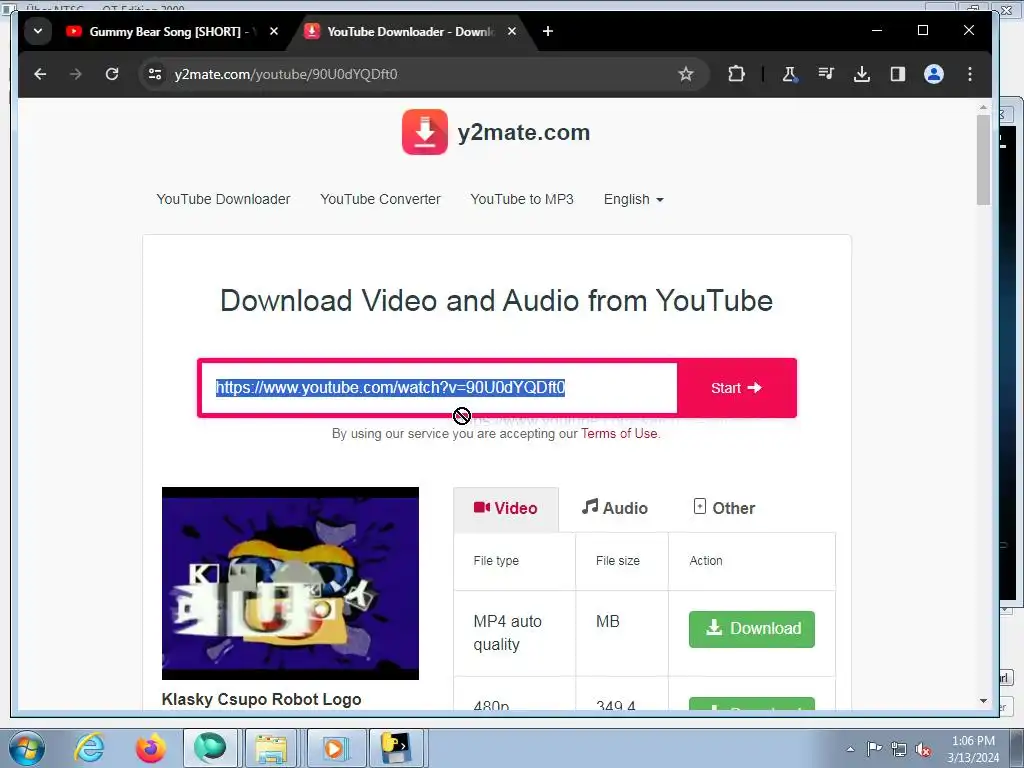Open Chrome three-dot menu
This screenshot has width=1024, height=768.
coord(970,74)
